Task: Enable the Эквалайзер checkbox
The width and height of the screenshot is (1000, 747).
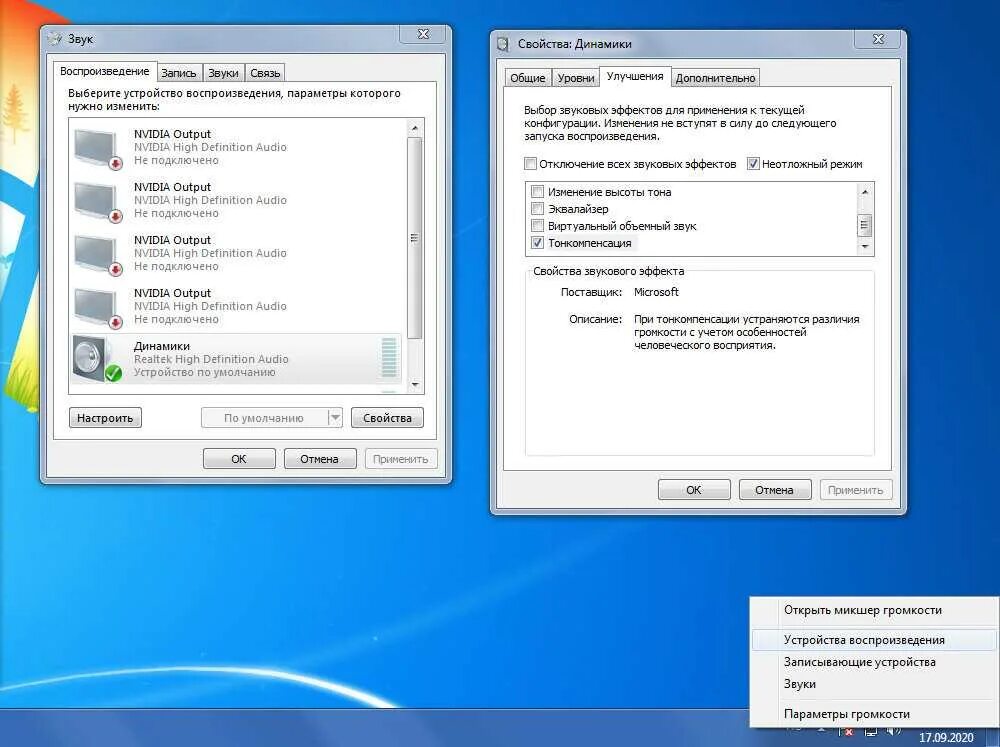Action: coord(538,209)
